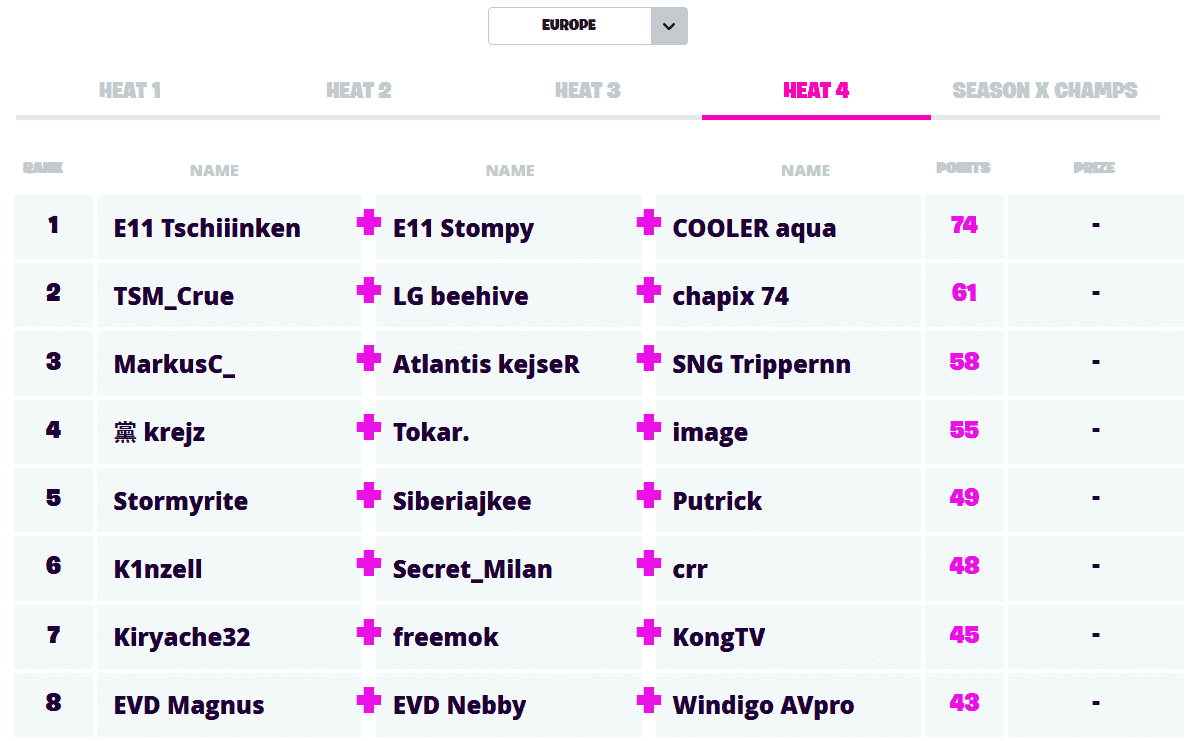The image size is (1195, 741).
Task: Click plus icon after E11 Stompy
Action: click(649, 223)
